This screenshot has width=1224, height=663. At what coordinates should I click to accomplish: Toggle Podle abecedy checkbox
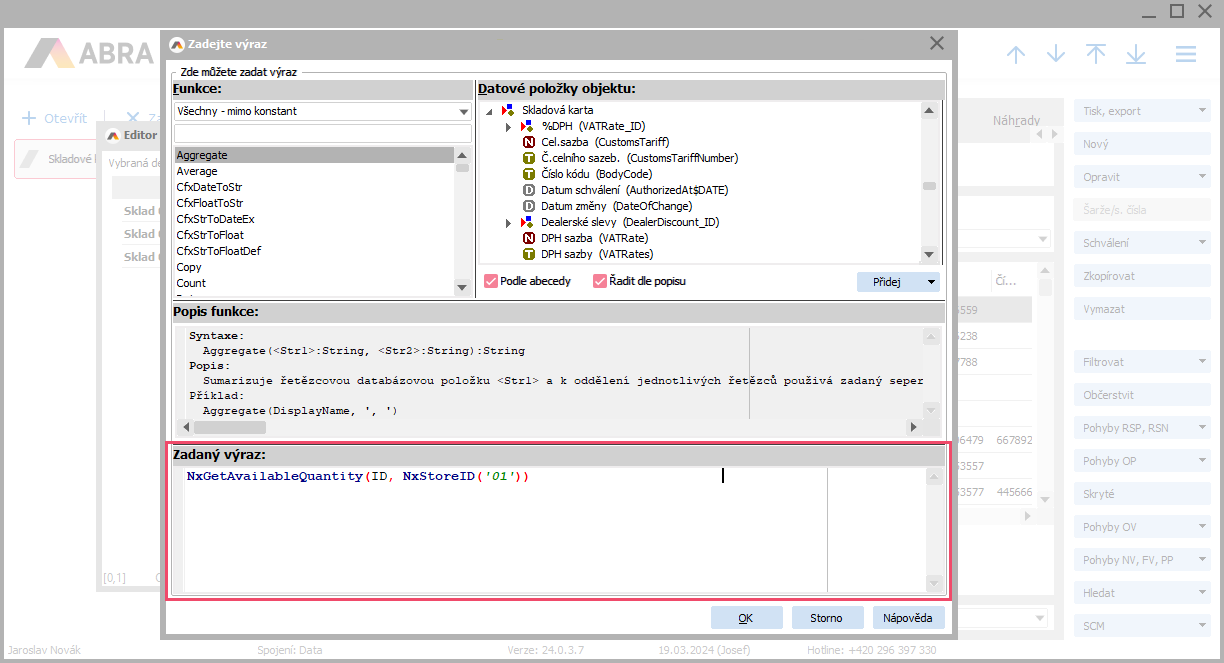(x=491, y=281)
